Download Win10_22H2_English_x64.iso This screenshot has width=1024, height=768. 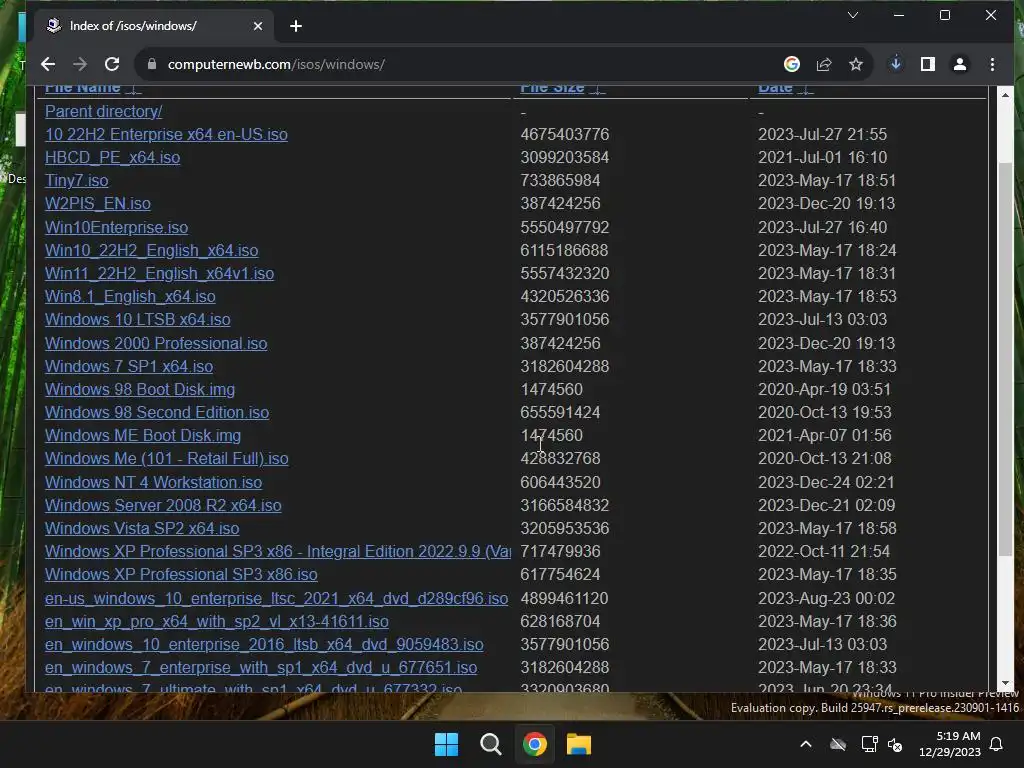152,250
